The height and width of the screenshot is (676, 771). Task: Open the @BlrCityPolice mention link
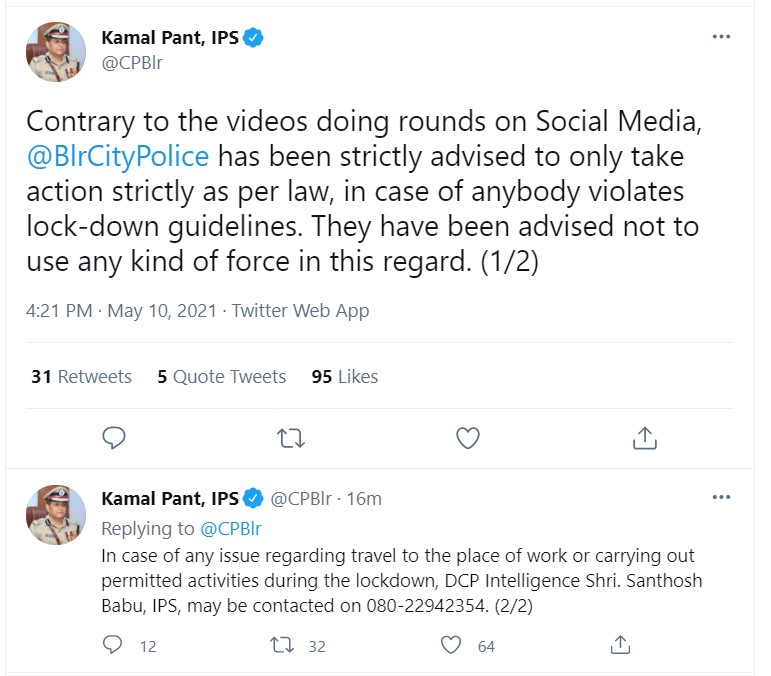point(118,156)
